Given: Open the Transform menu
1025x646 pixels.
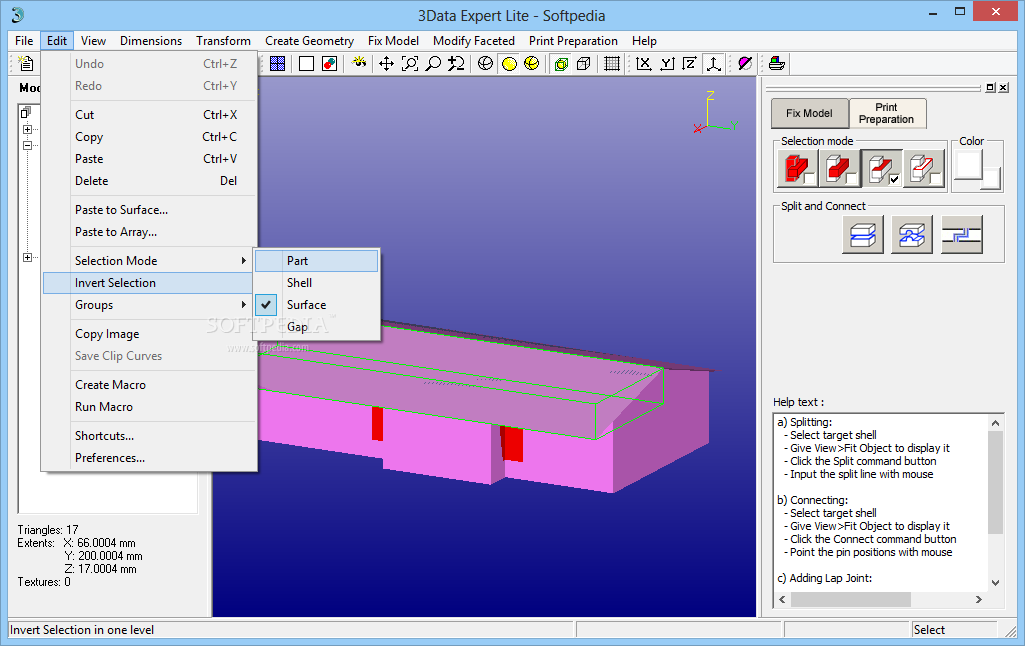Looking at the screenshot, I should [224, 41].
